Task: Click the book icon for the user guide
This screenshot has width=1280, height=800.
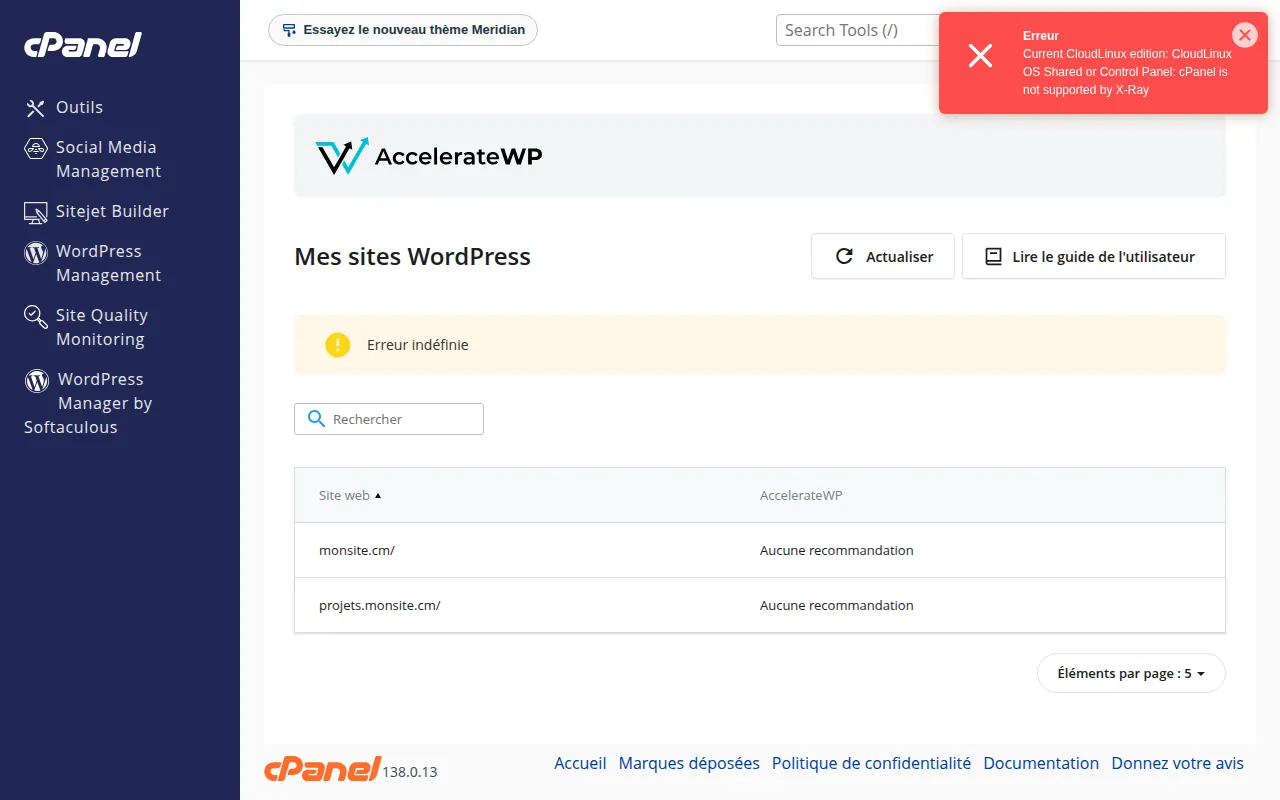Action: 993,257
